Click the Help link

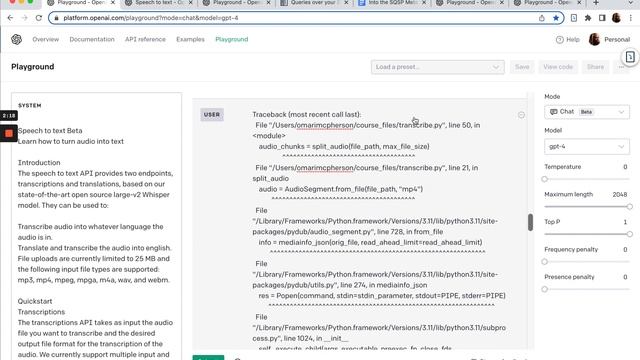tap(573, 40)
